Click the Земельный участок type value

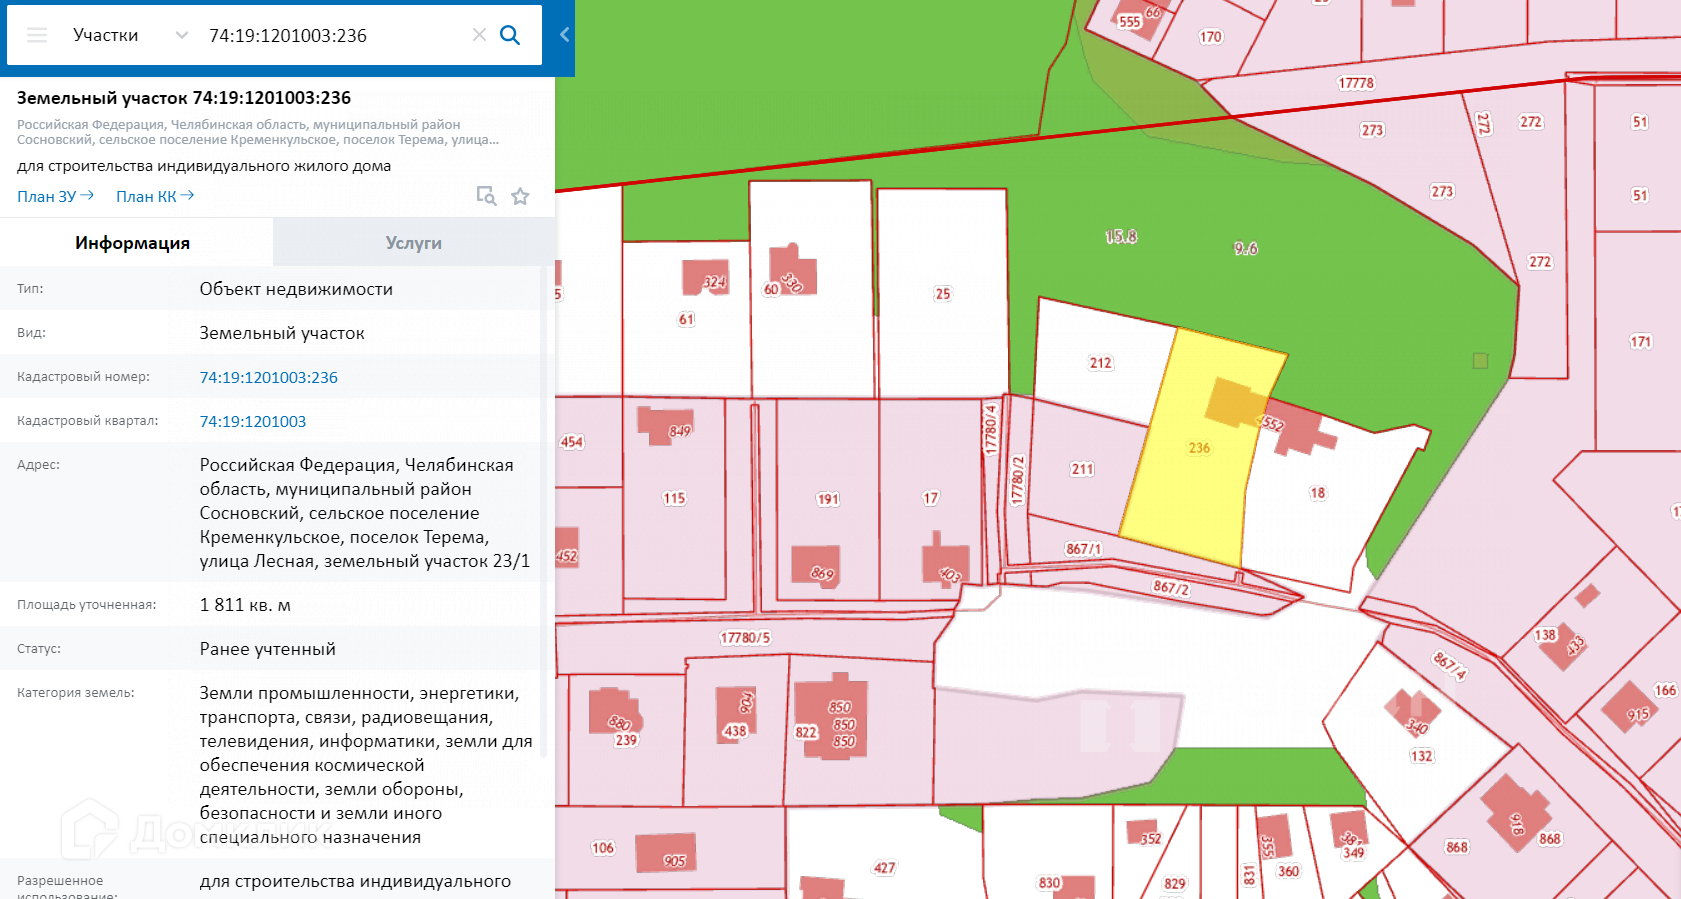pos(282,333)
